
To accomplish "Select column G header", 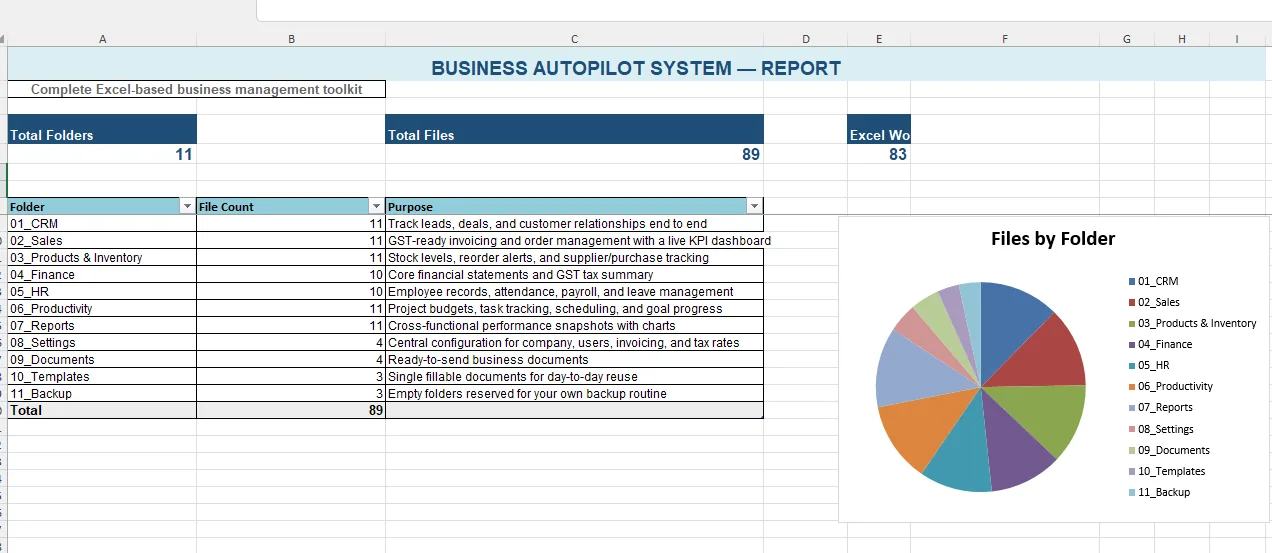I will (1127, 39).
